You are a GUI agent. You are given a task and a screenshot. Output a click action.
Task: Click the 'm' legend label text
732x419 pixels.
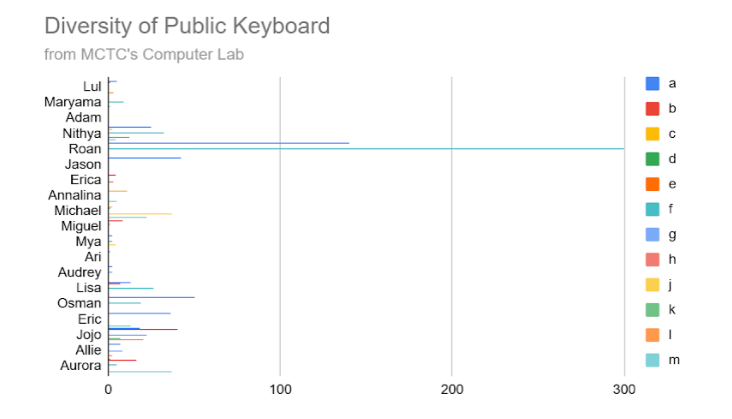[x=673, y=359]
